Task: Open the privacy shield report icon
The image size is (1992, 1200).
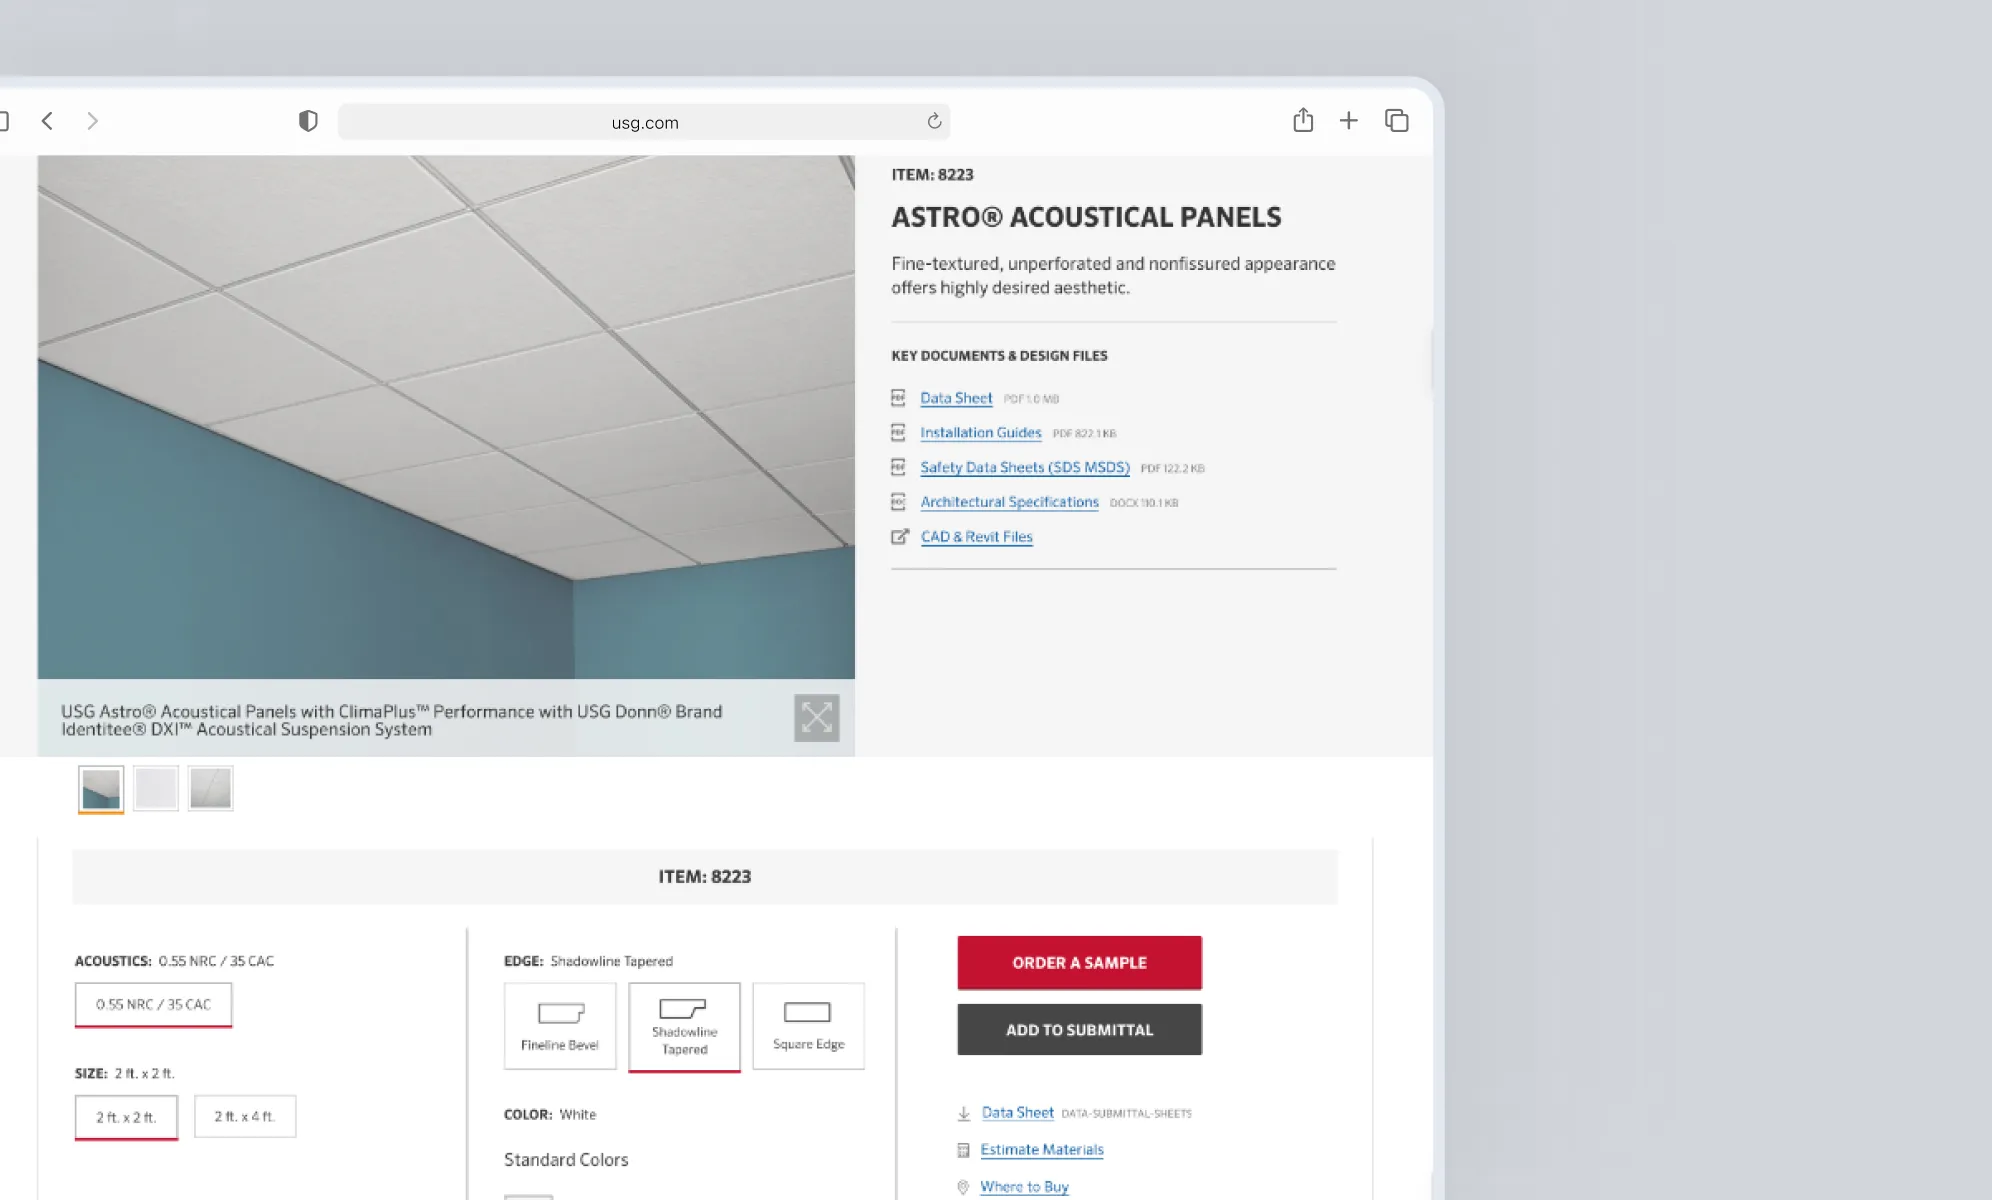Action: (x=308, y=121)
